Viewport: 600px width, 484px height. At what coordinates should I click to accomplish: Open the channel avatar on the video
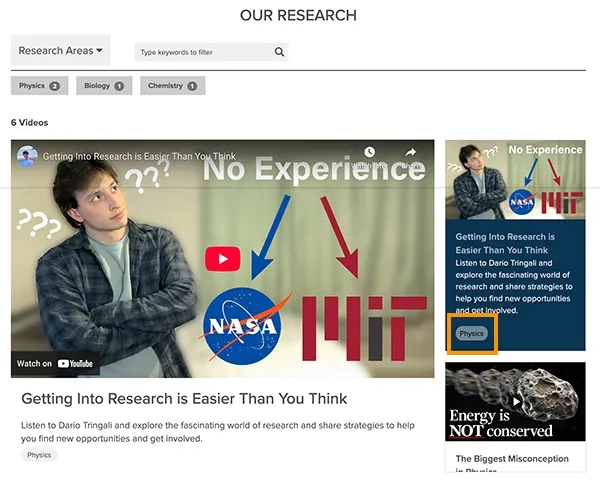[27, 156]
